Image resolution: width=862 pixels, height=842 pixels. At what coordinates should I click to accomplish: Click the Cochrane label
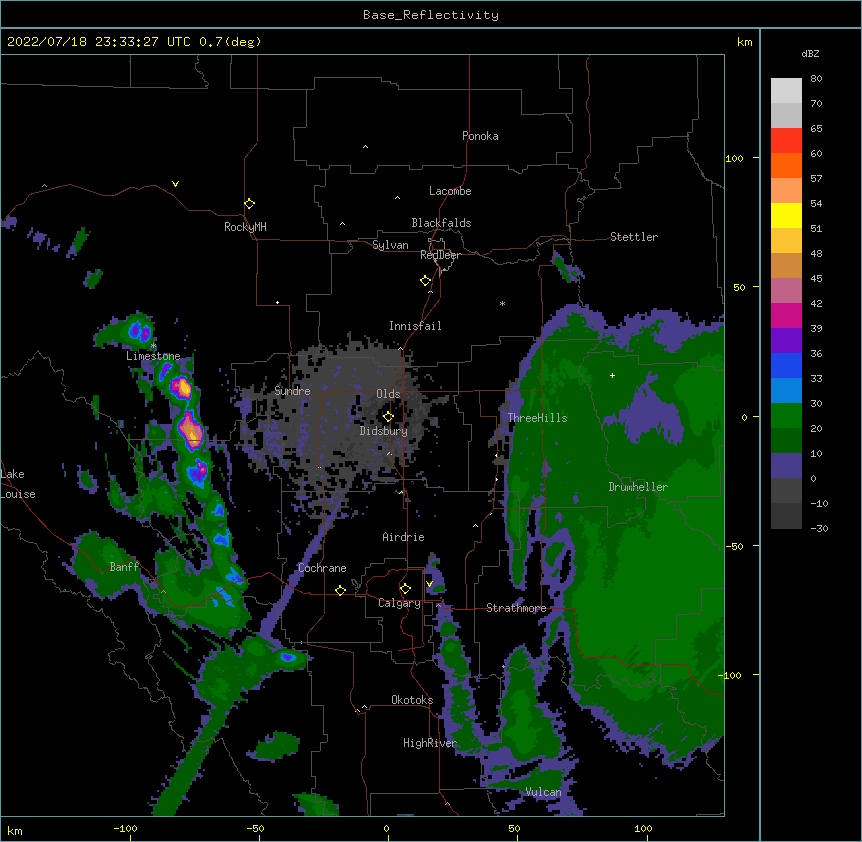(322, 568)
